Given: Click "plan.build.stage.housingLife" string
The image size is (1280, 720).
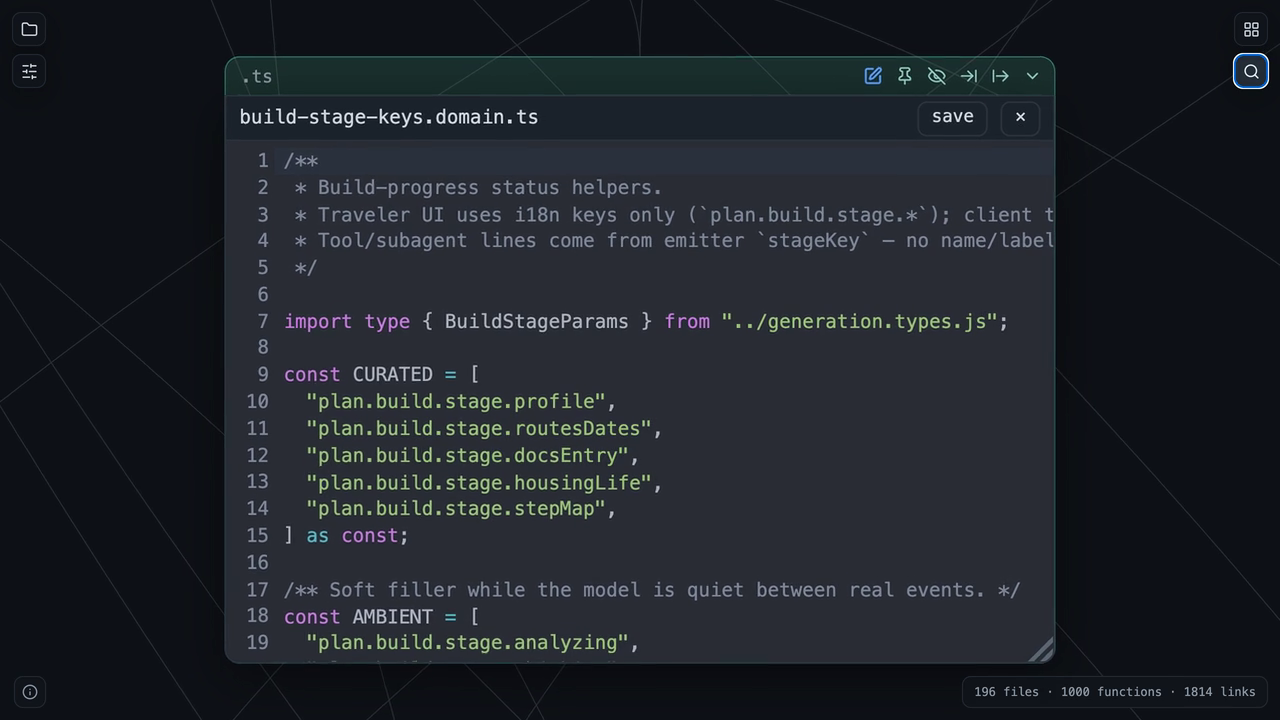Looking at the screenshot, I should point(479,483).
